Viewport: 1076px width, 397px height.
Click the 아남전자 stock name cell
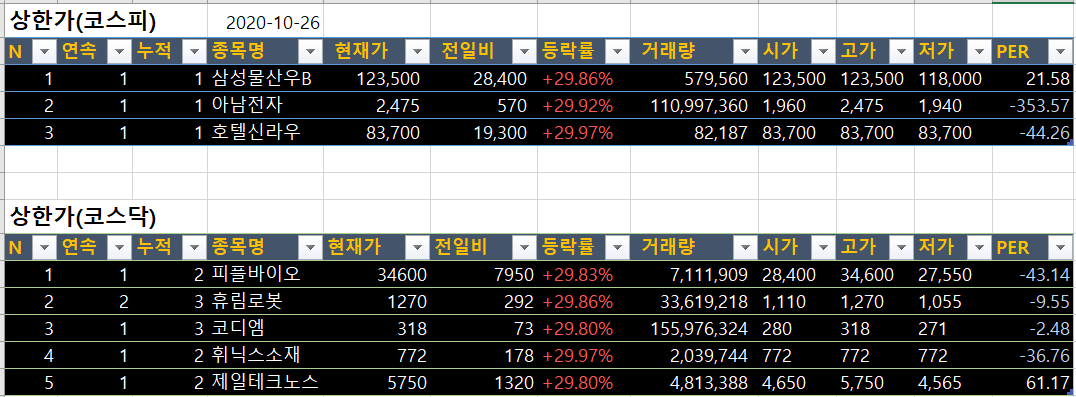coord(266,106)
